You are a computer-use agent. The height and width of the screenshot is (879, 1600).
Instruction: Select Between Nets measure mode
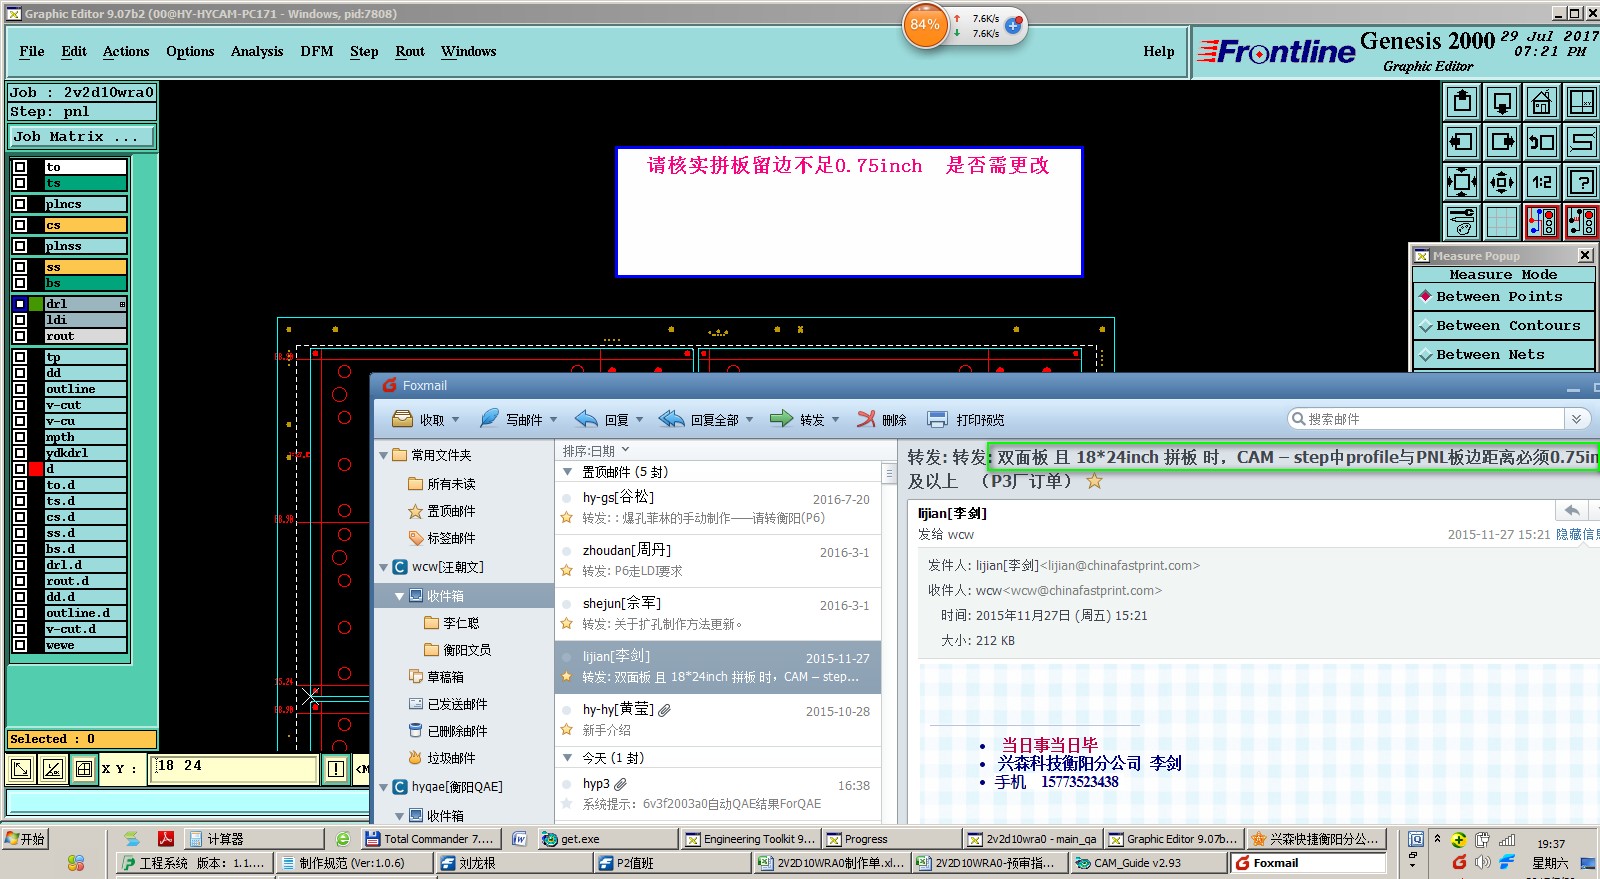coord(1502,355)
